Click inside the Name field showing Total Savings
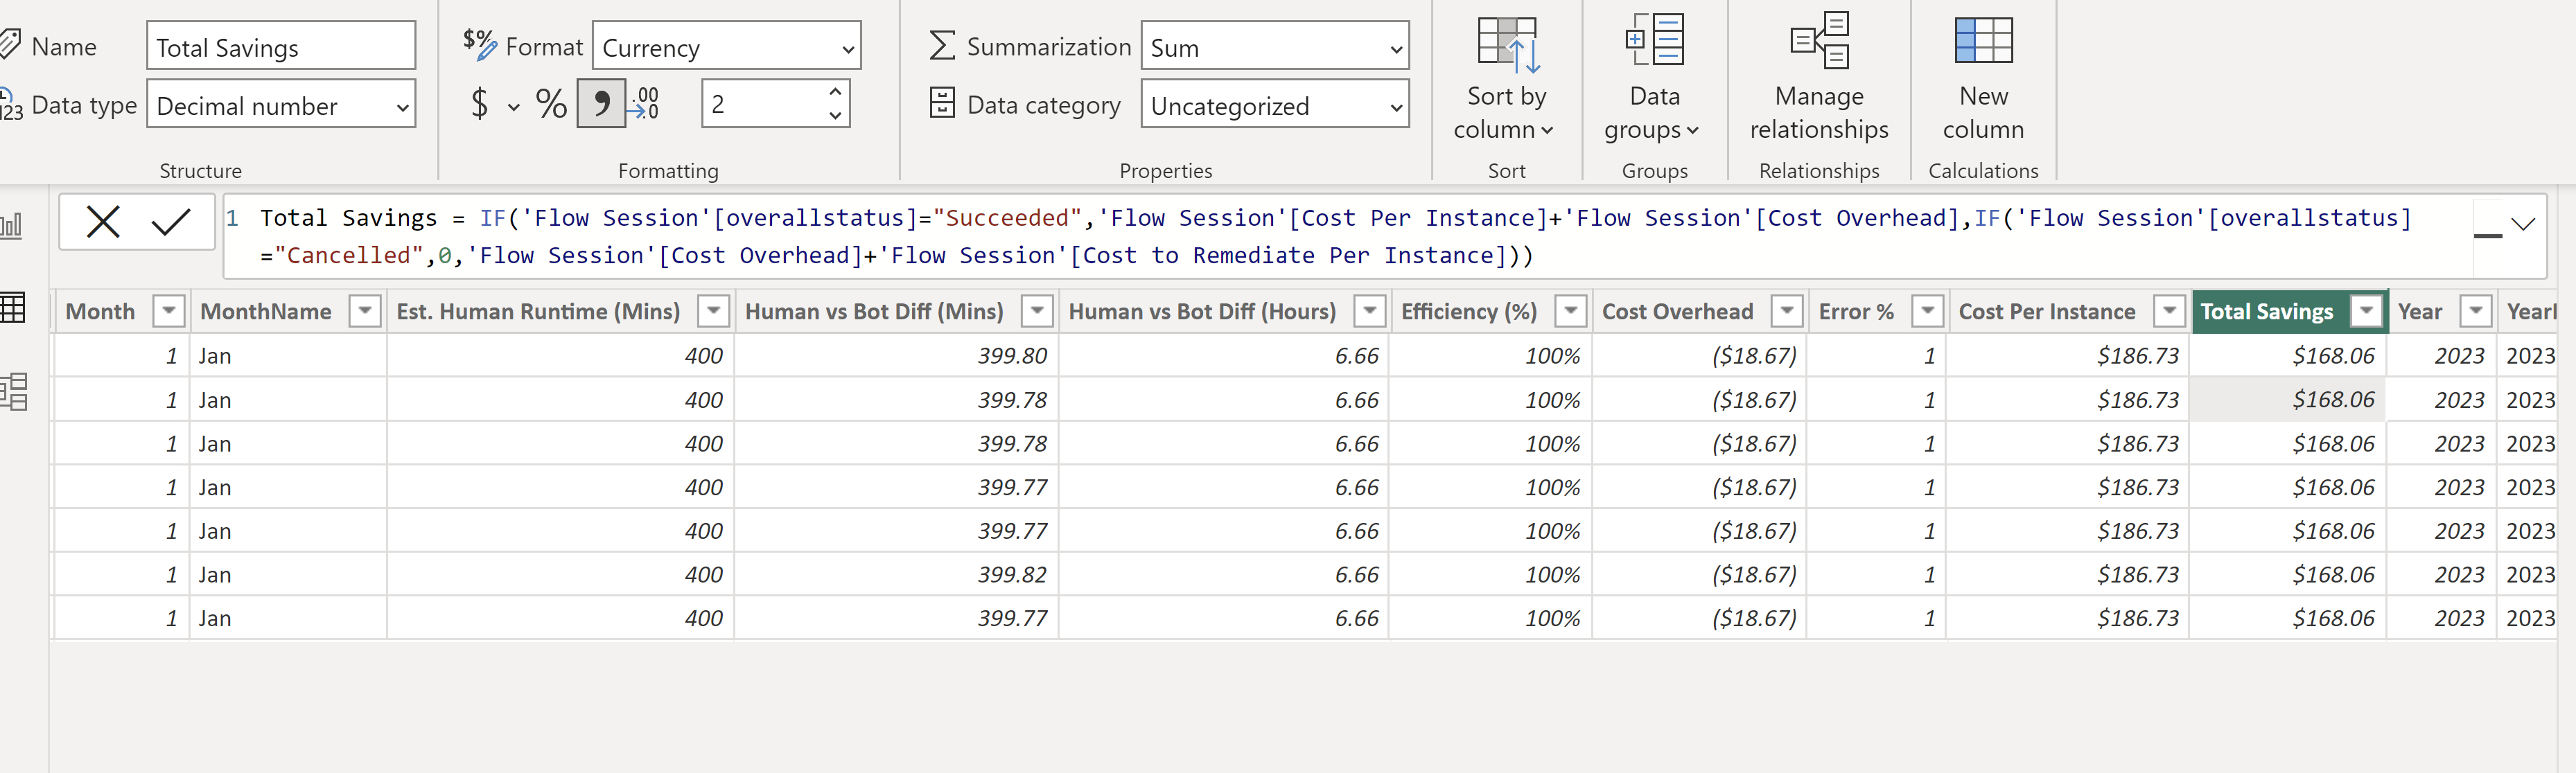 click(x=280, y=46)
